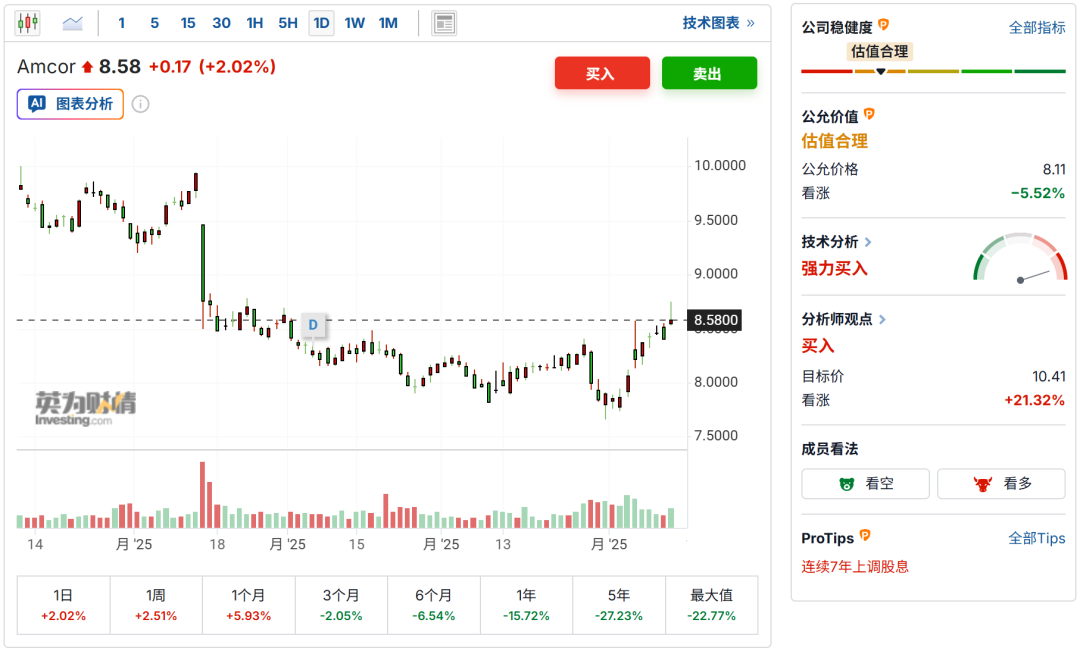Click the tallest red volume bar

pos(202,495)
